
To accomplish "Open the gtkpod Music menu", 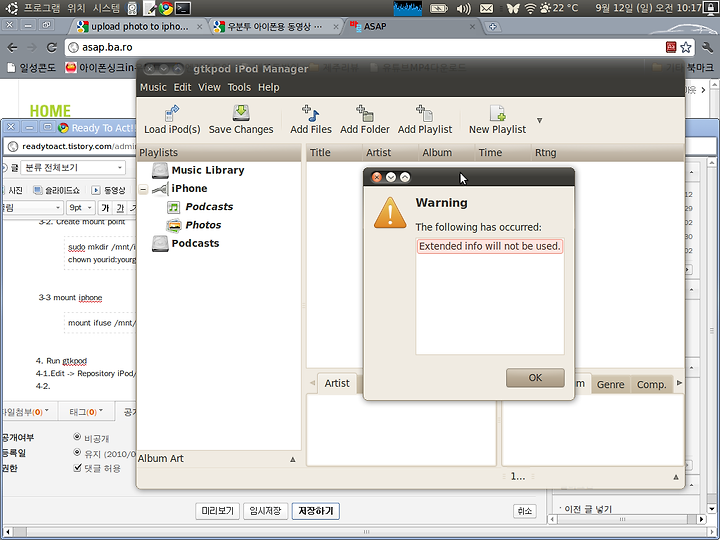I will point(153,87).
